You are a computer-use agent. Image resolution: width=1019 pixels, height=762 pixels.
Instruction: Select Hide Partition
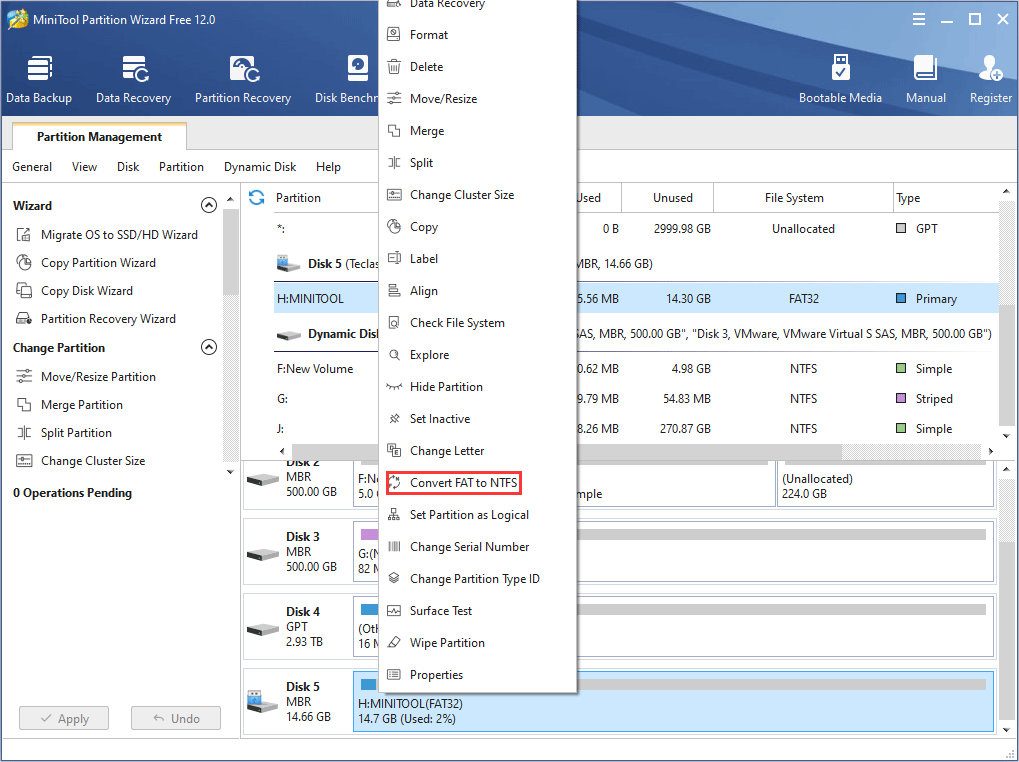478,387
